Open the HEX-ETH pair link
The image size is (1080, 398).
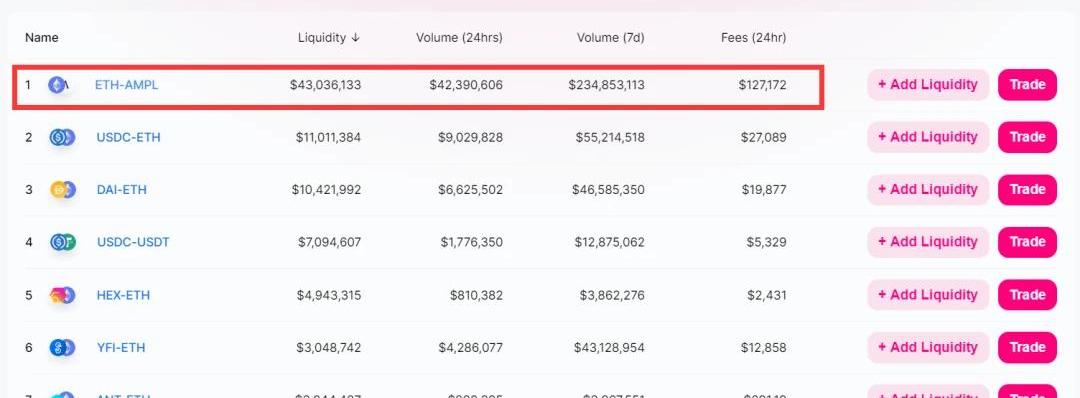point(123,295)
